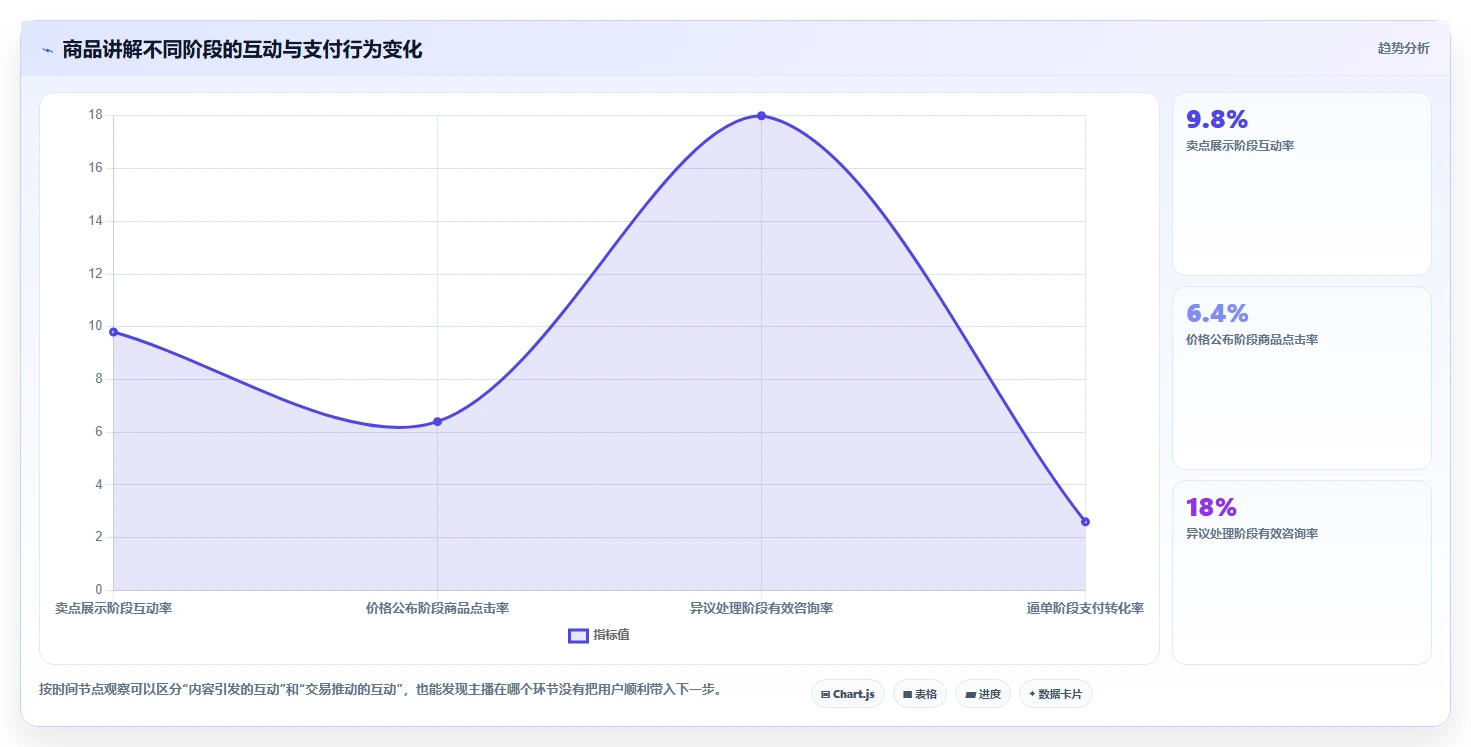Select the 表格 tag
Screen dimensions: 1471x747
(919, 694)
